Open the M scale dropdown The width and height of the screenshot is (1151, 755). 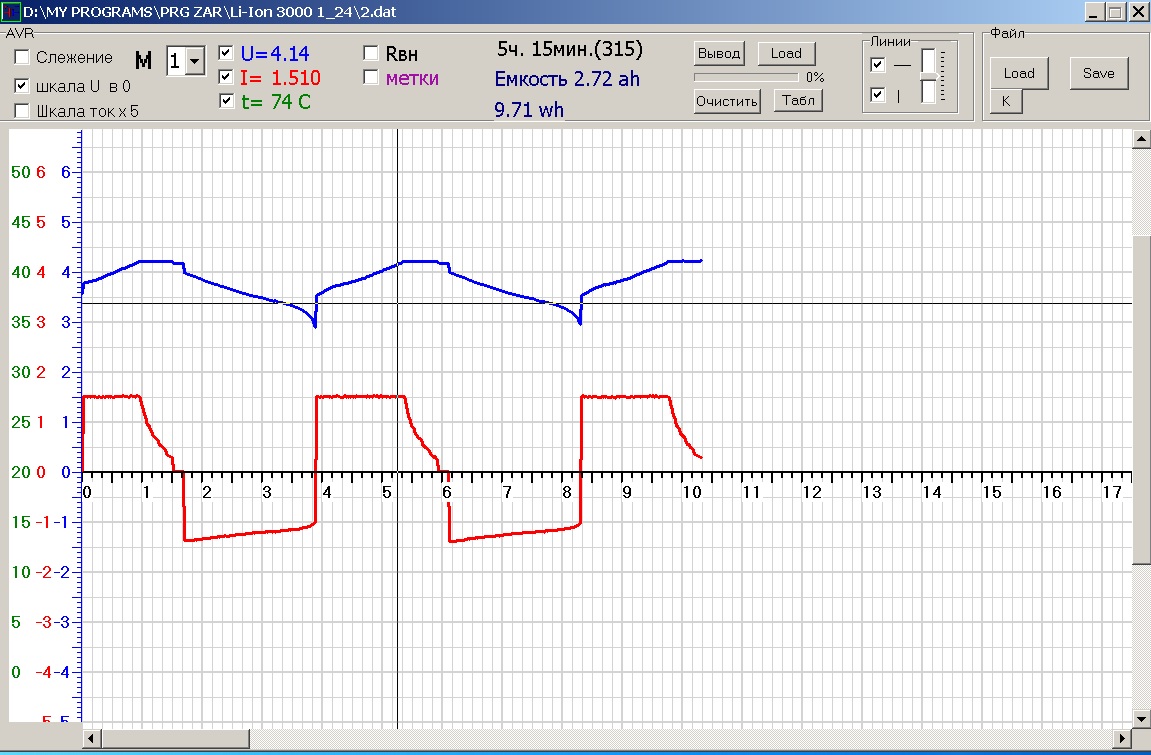pyautogui.click(x=194, y=61)
